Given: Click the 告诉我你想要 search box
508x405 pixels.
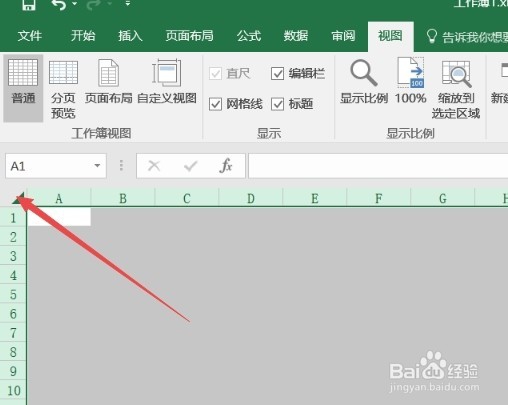Looking at the screenshot, I should pyautogui.click(x=467, y=36).
